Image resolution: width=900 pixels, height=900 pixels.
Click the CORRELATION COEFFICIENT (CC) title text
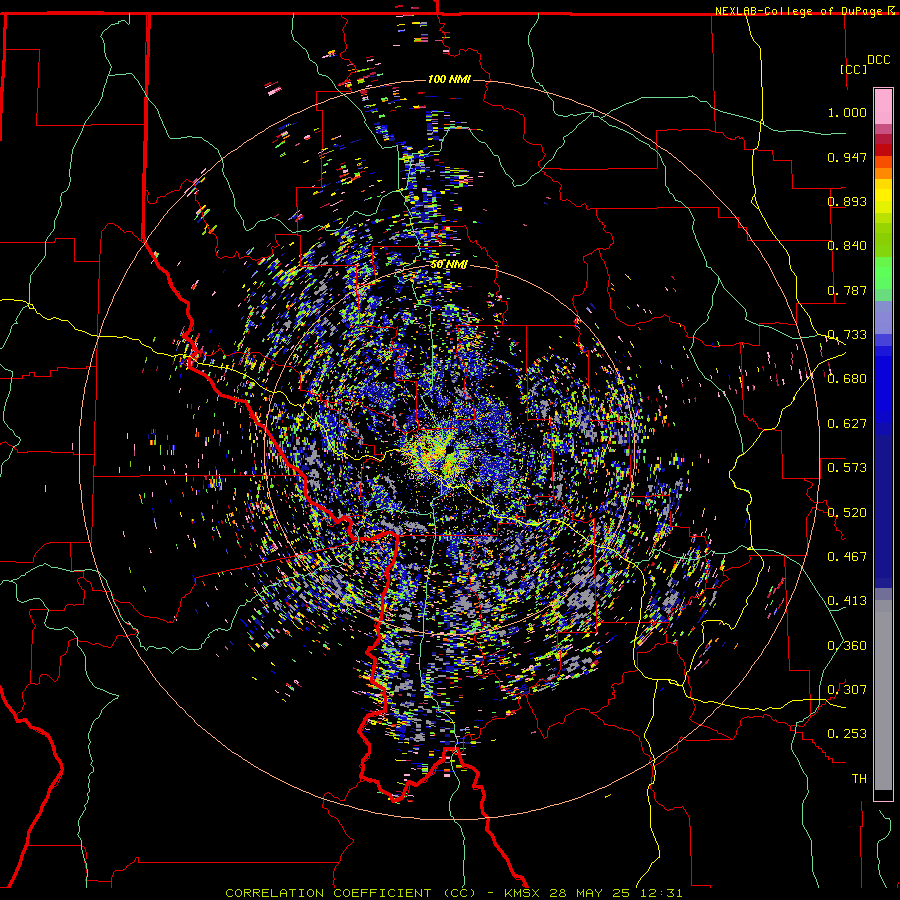tap(351, 893)
